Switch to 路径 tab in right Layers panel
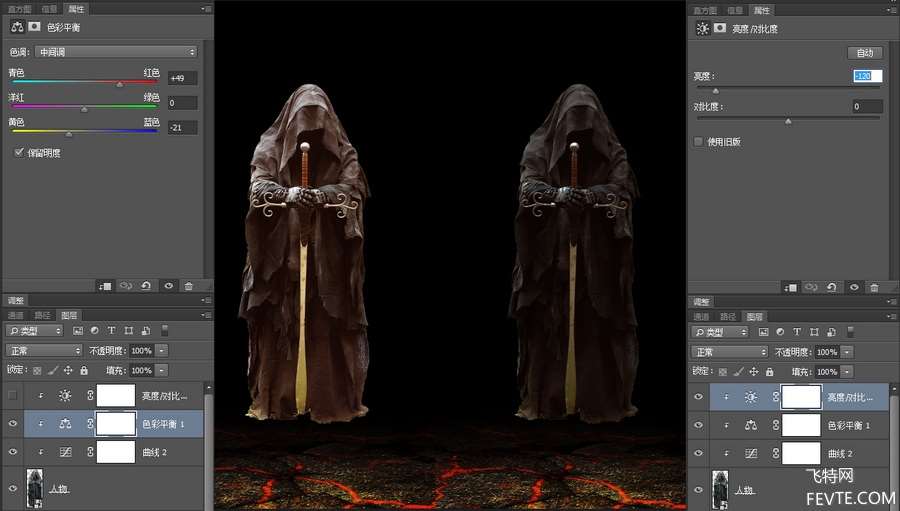This screenshot has height=511, width=900. click(728, 316)
